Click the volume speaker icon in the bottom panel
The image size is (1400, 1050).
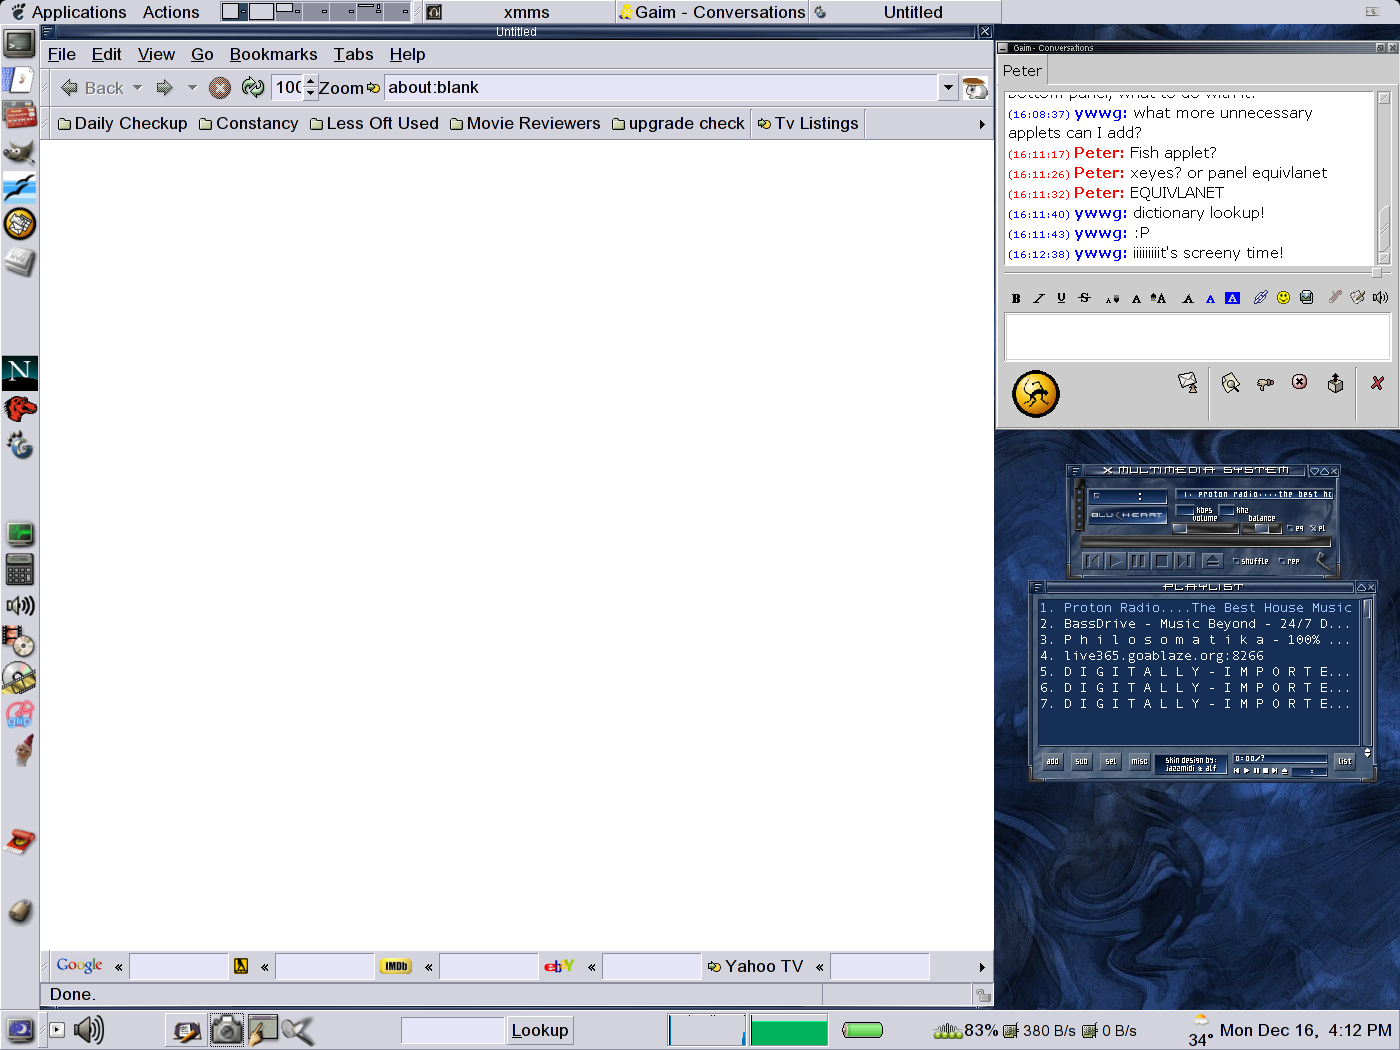point(89,1030)
